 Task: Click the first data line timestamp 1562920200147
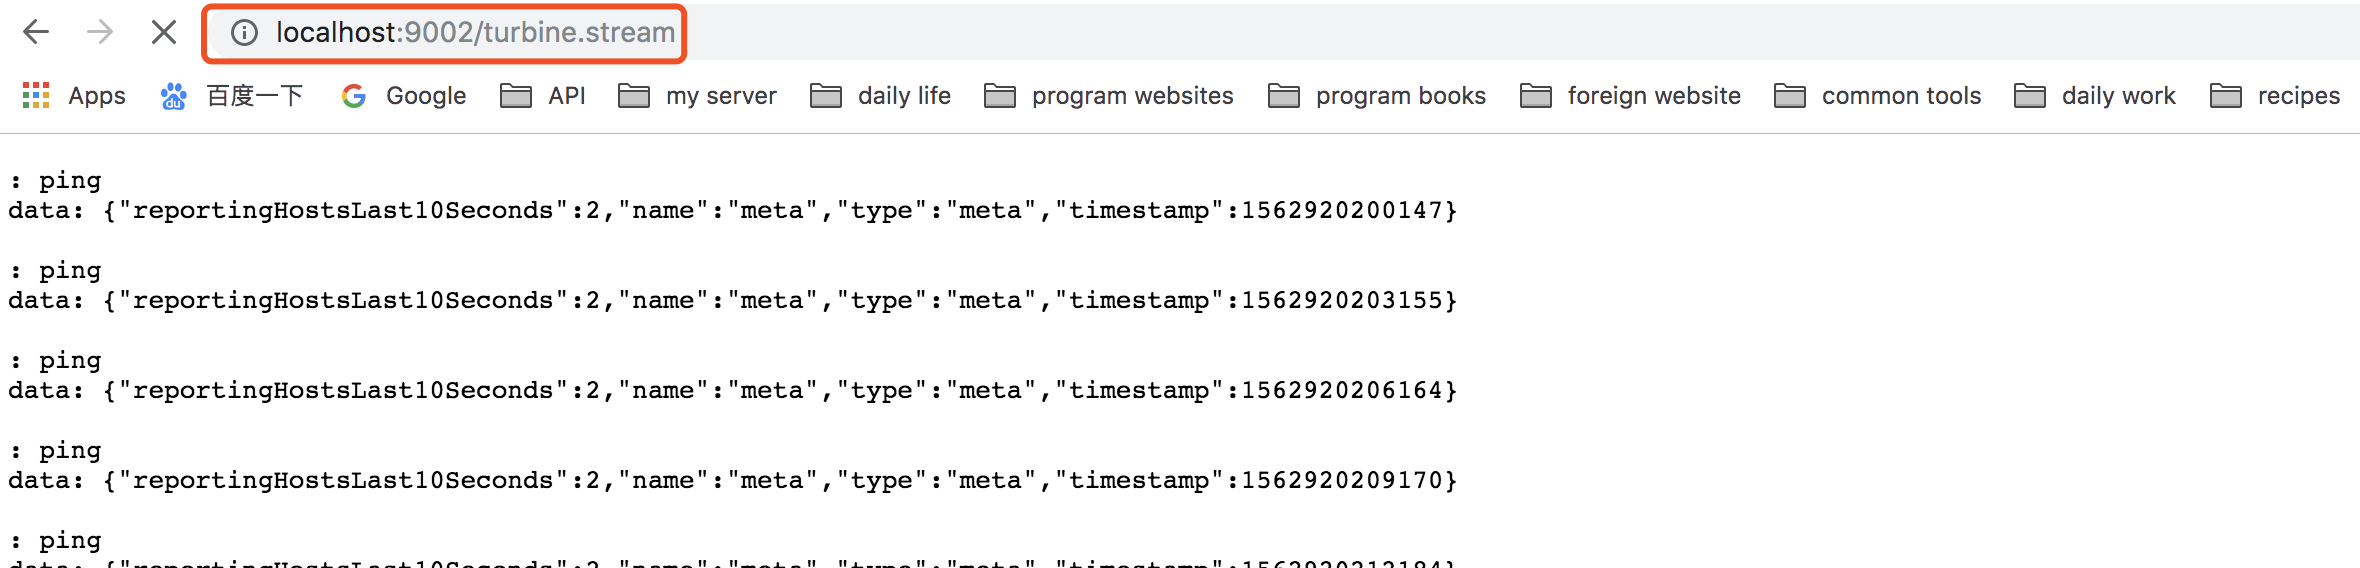[1341, 211]
